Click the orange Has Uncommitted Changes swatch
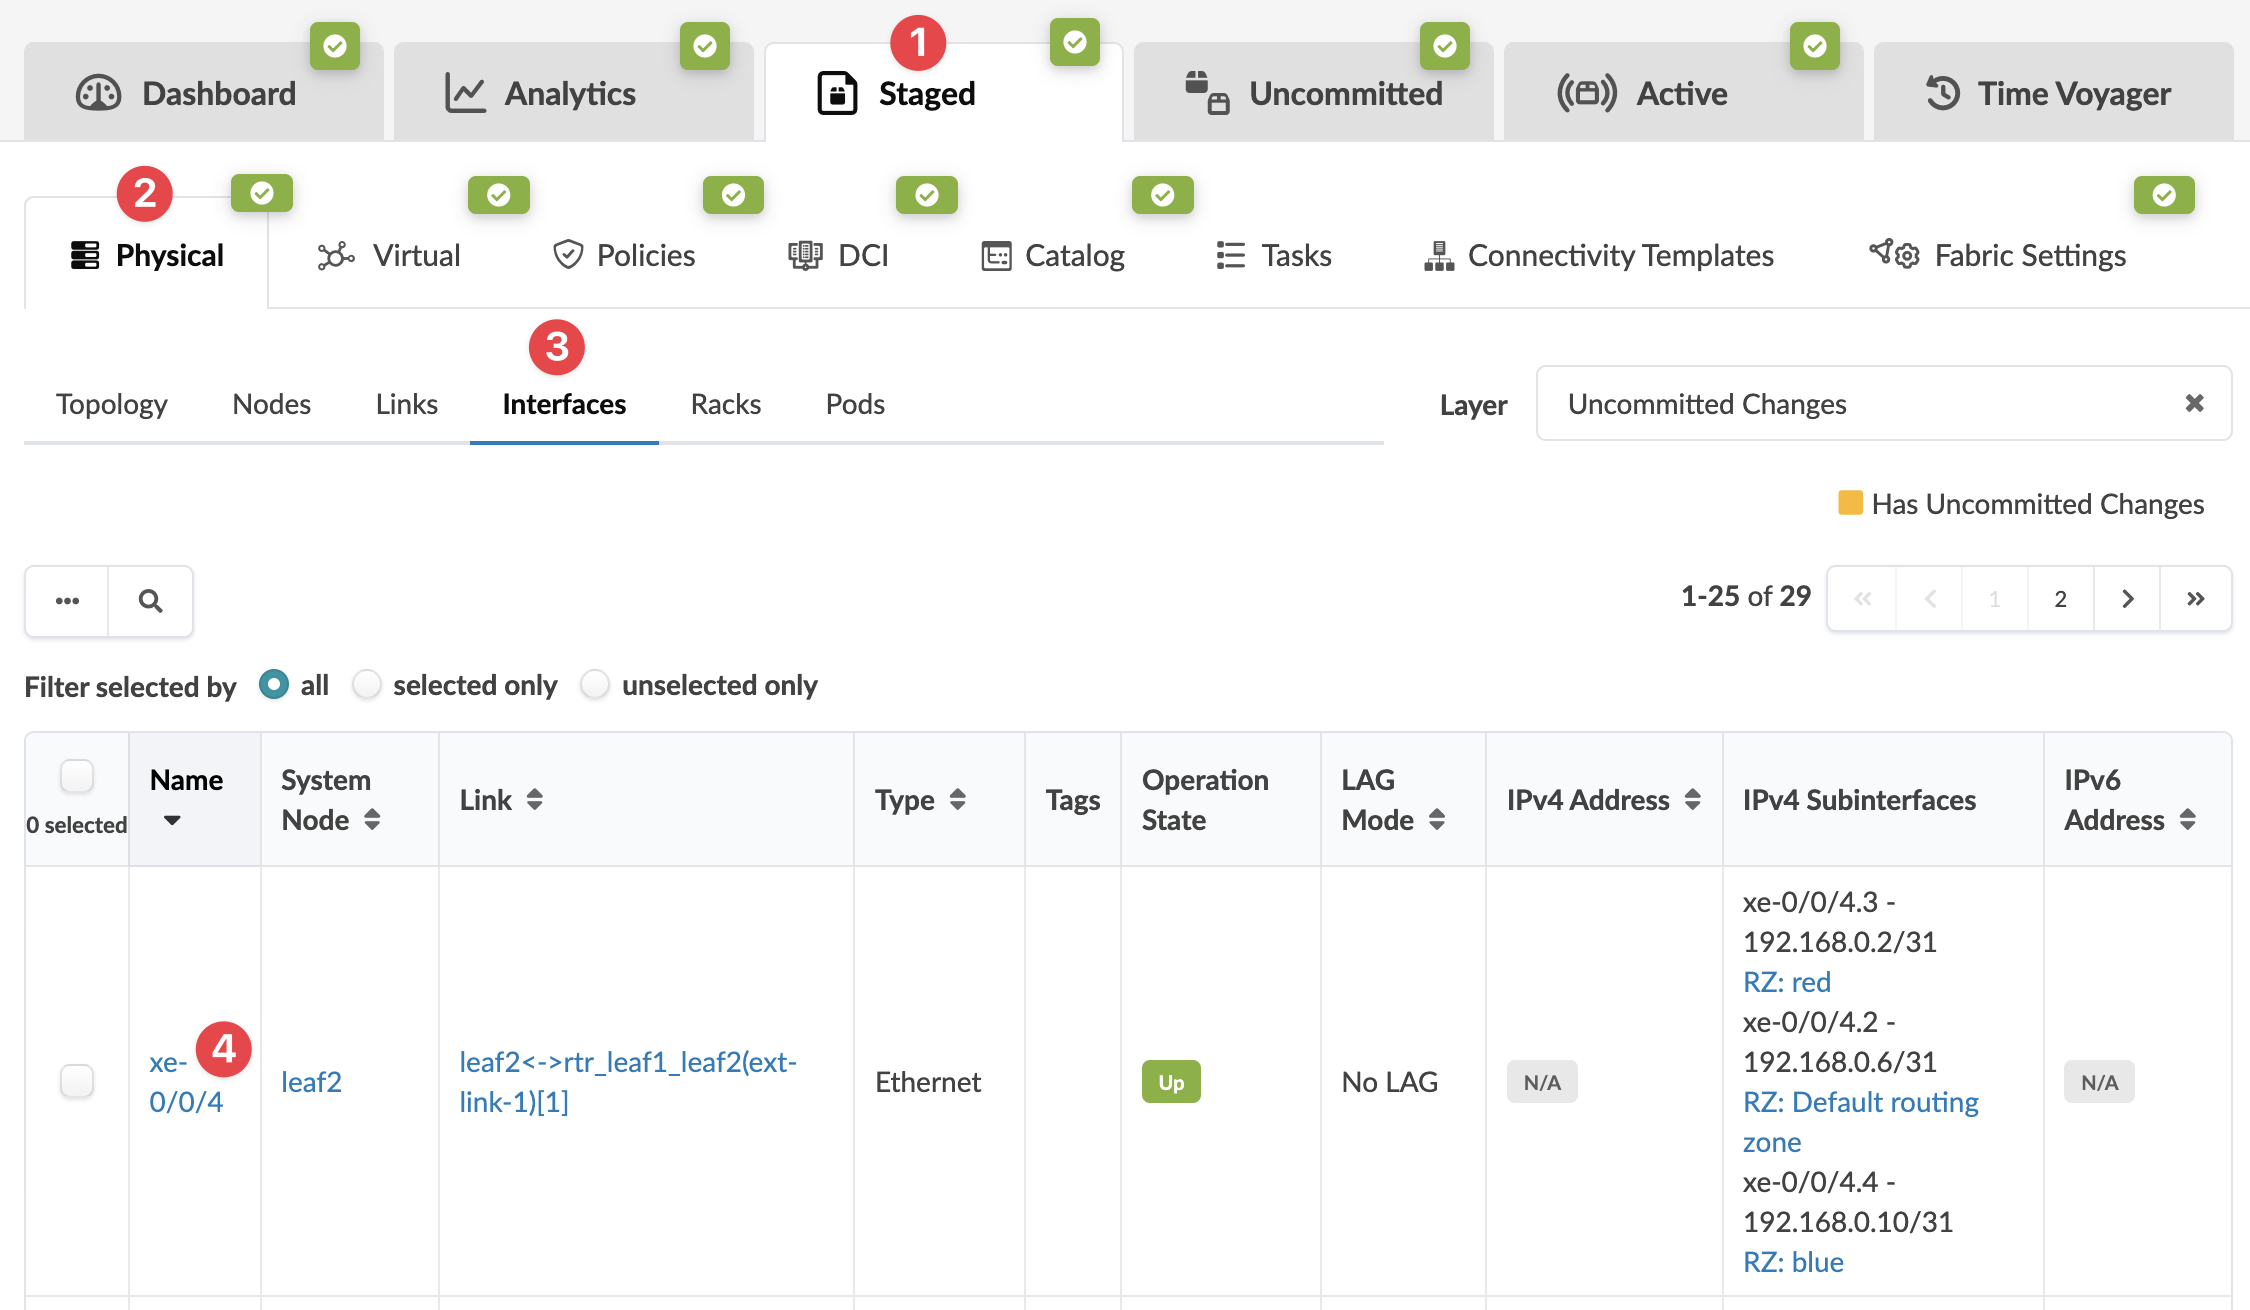Viewport: 2250px width, 1310px height. pyautogui.click(x=1850, y=503)
